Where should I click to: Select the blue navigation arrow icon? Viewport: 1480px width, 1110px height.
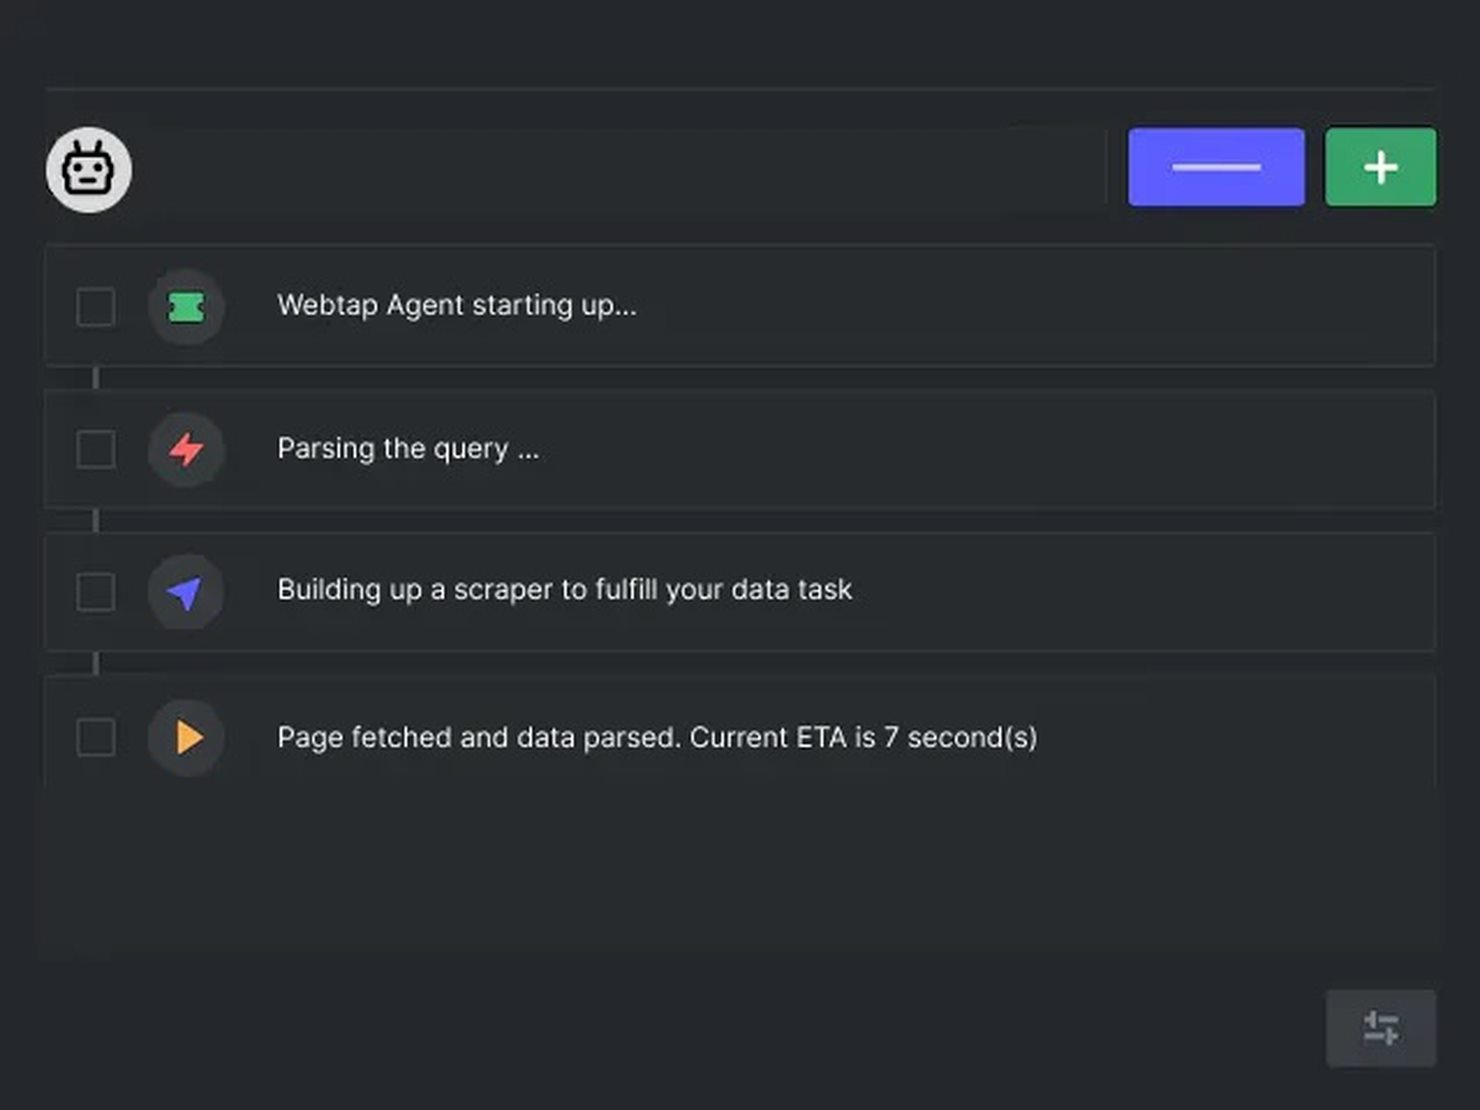pyautogui.click(x=186, y=592)
